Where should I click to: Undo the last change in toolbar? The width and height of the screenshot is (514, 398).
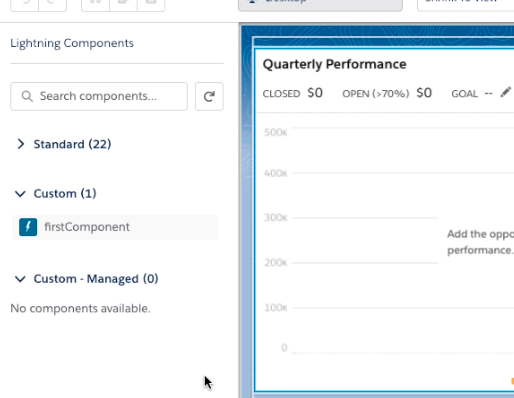click(x=24, y=4)
